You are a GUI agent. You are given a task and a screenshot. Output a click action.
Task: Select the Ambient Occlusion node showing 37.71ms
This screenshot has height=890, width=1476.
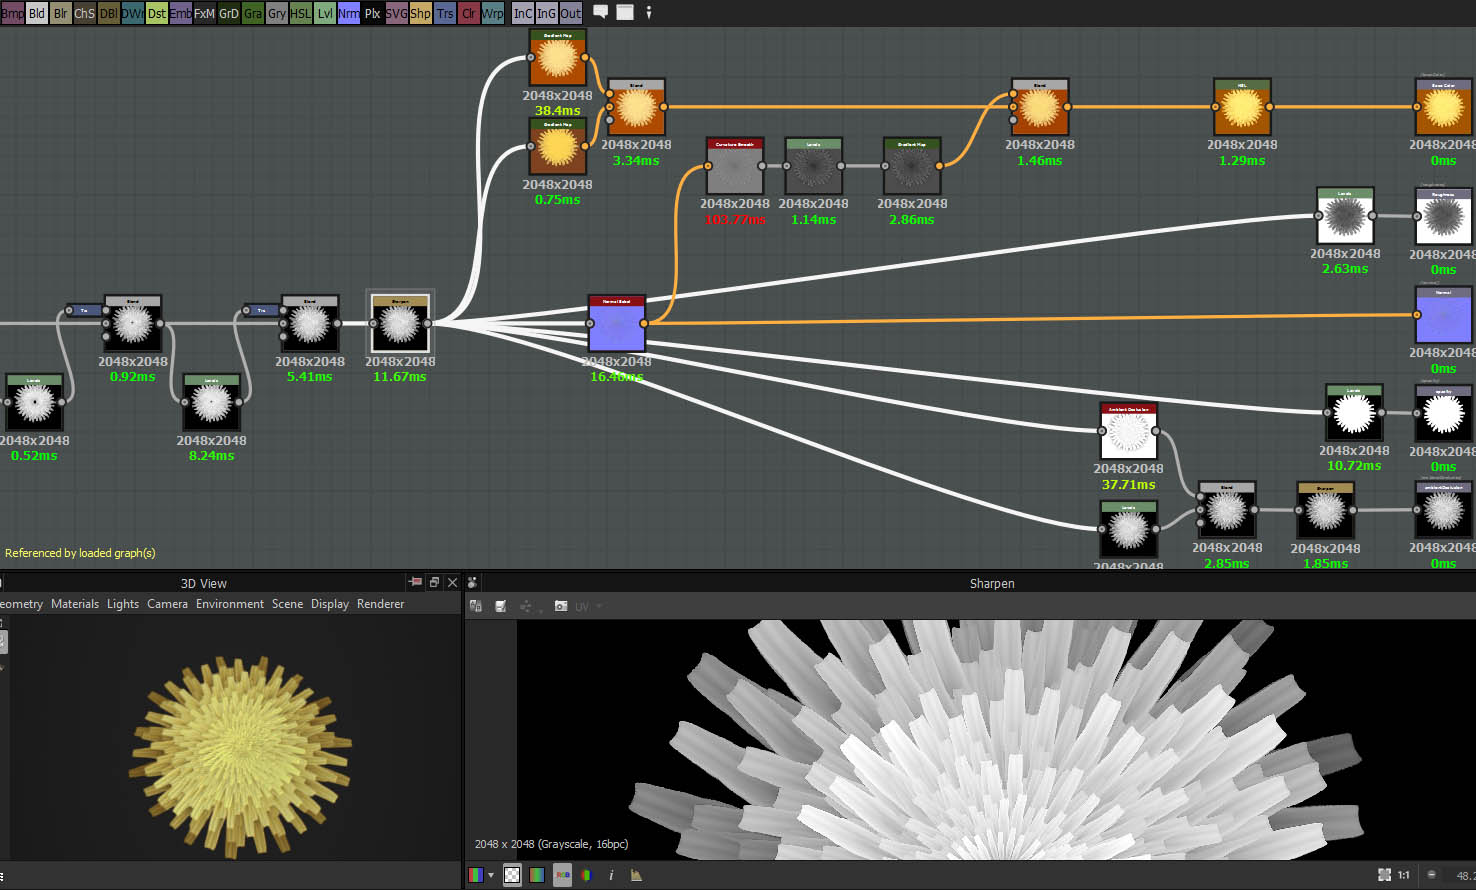click(1129, 431)
